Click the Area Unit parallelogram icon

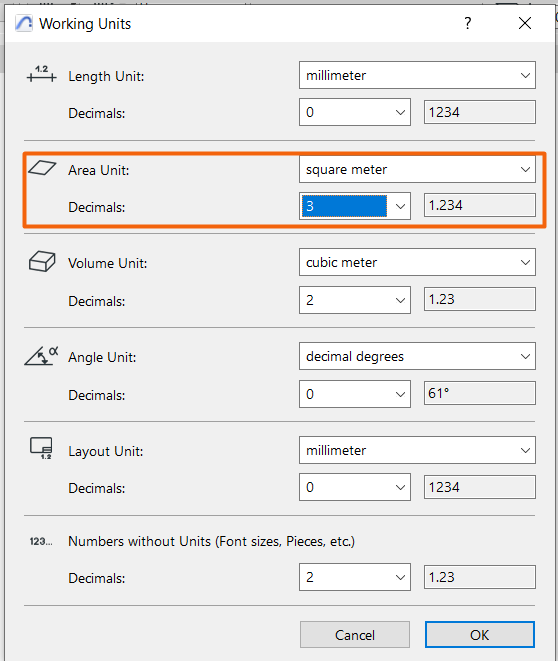42,168
